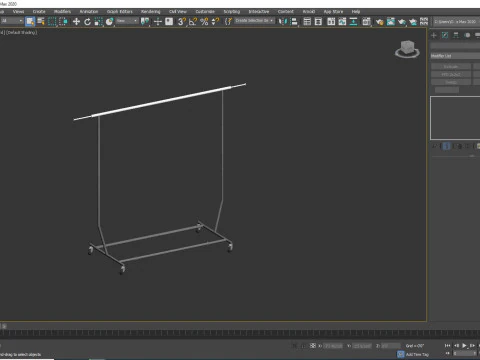Toggle Spinner Snap
480x360 pixels.
216,22
